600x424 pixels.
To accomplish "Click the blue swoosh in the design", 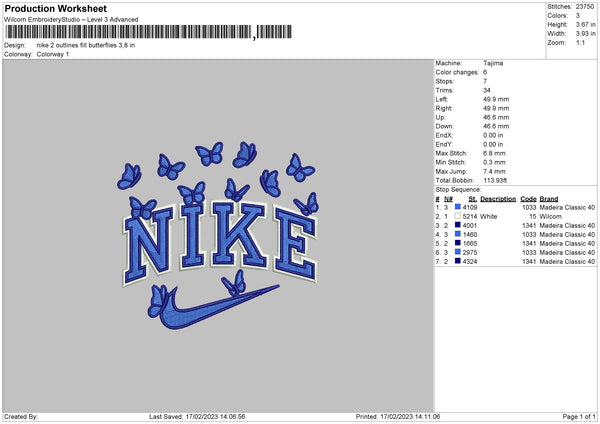I will pyautogui.click(x=219, y=307).
